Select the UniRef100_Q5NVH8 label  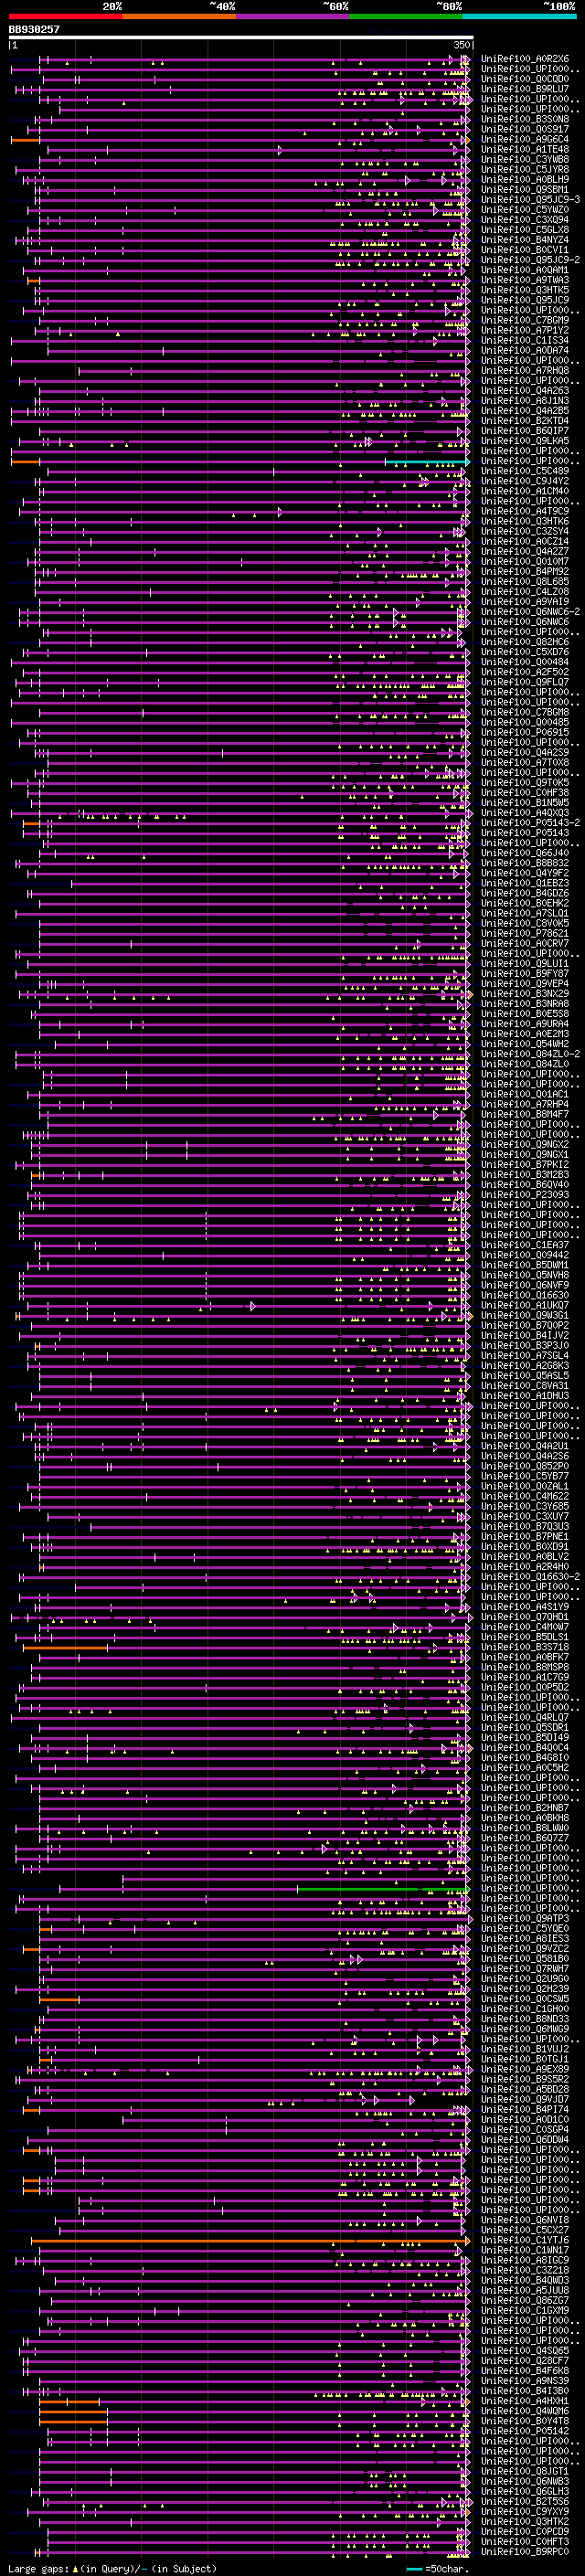pos(525,1275)
